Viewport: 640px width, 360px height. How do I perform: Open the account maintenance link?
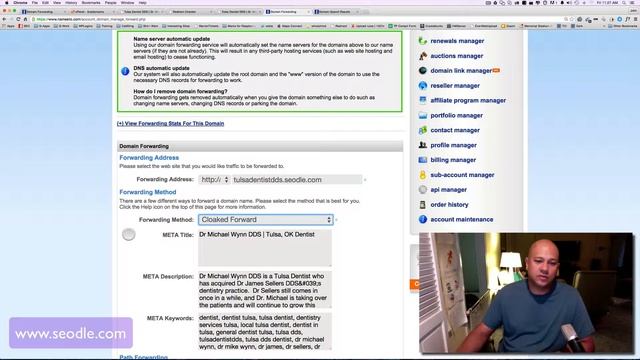[x=461, y=220]
